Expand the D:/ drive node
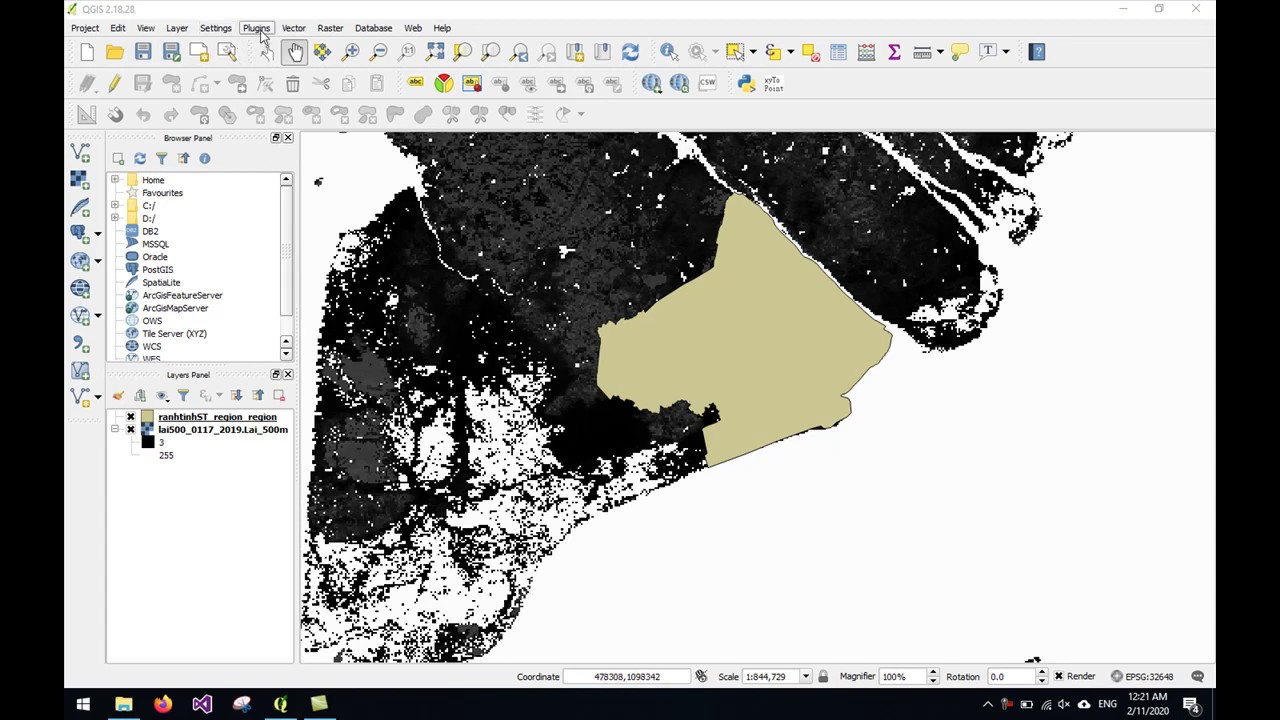The image size is (1280, 720). click(x=115, y=218)
